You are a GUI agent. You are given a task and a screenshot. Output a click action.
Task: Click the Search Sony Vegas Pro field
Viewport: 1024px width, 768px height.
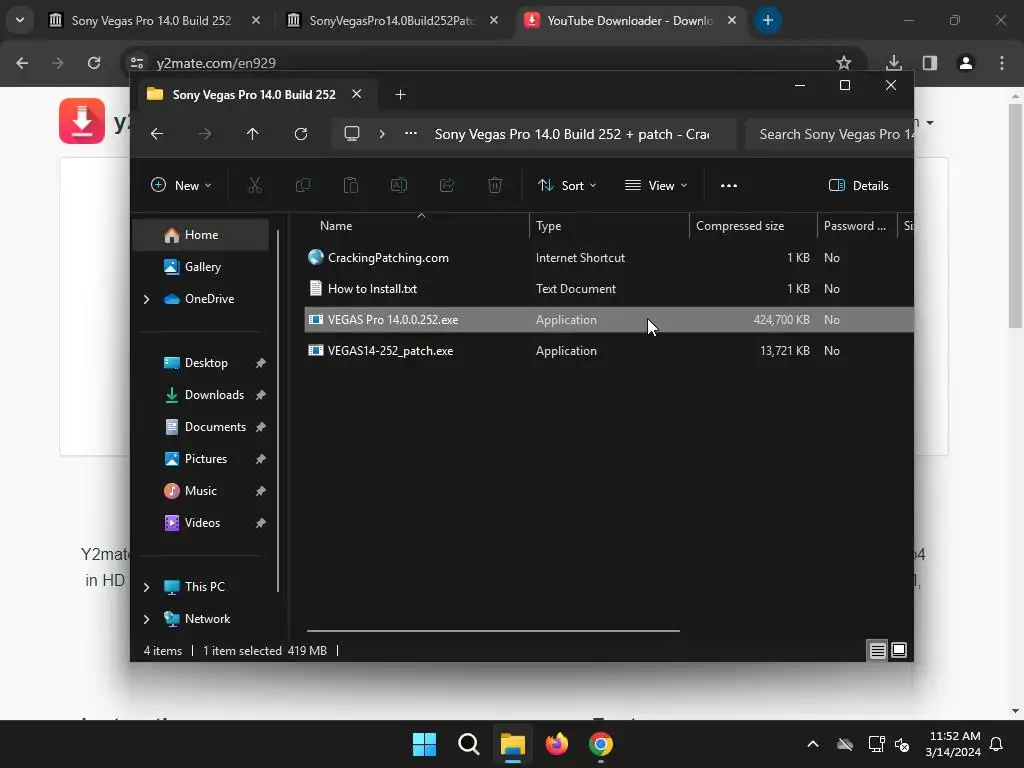829,134
